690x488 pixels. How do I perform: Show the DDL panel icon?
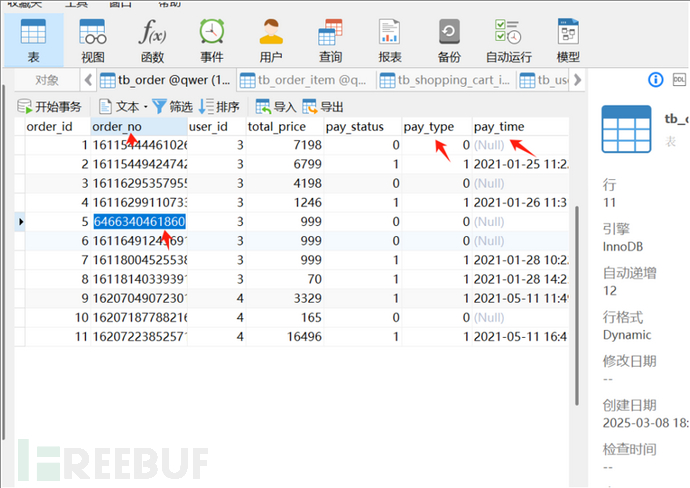coord(679,80)
